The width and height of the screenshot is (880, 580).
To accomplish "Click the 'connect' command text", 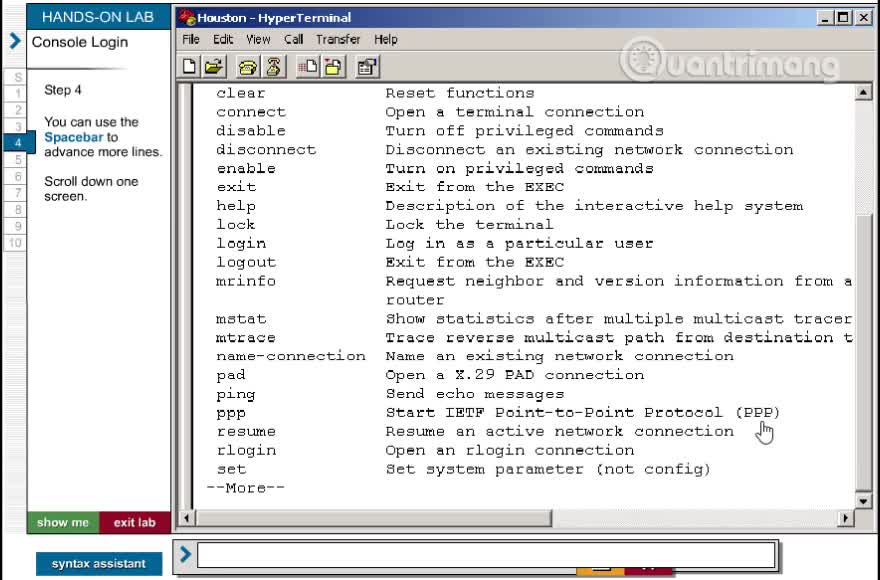I will (x=251, y=112).
